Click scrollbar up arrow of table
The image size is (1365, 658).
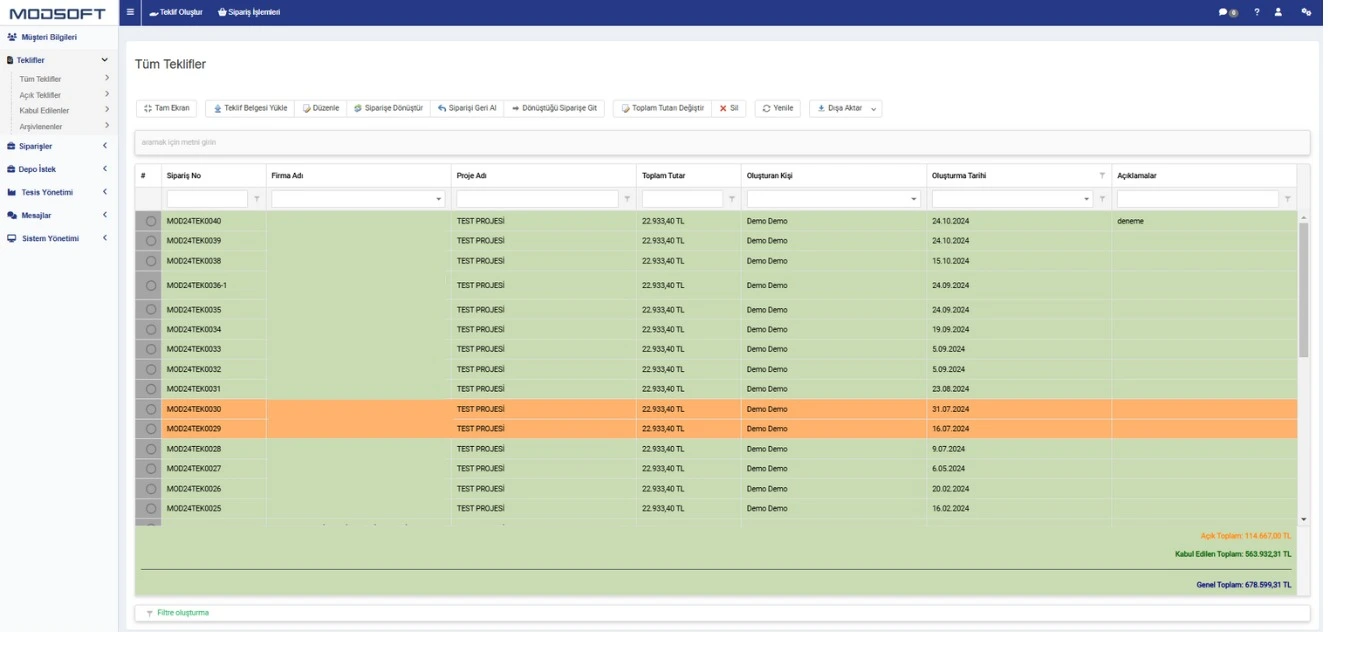click(x=1303, y=217)
